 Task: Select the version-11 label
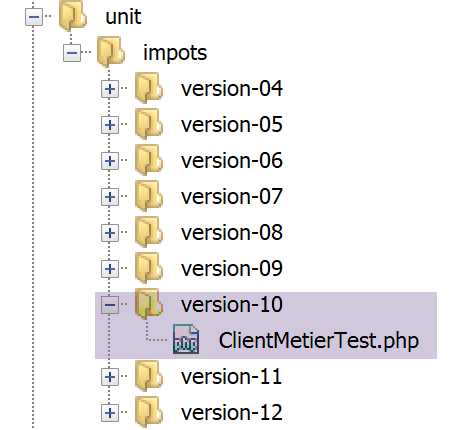(x=232, y=376)
